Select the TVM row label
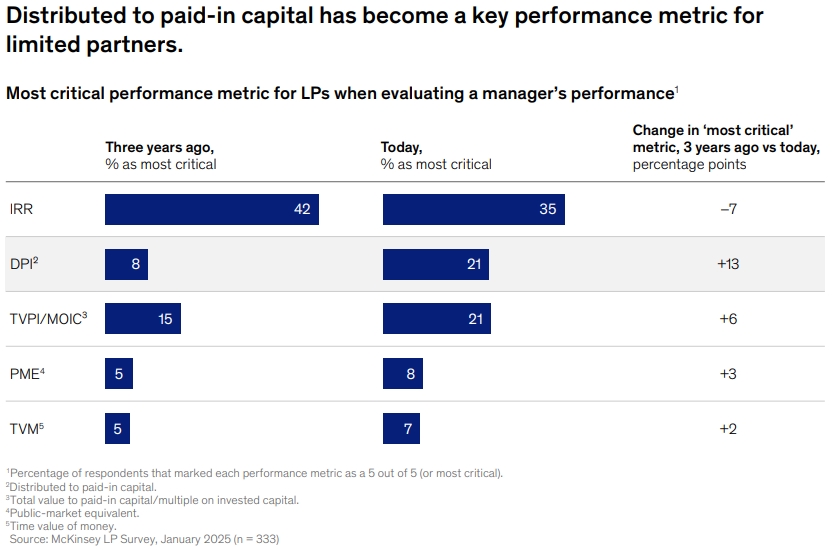Screen dimensions: 835x550 (x=24, y=429)
